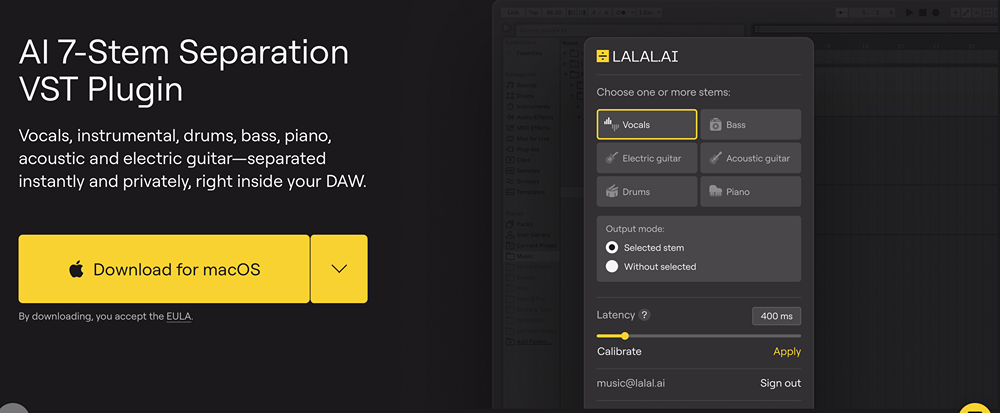
Task: Select Favorites in the DAW browser Collections
Action: pos(527,53)
